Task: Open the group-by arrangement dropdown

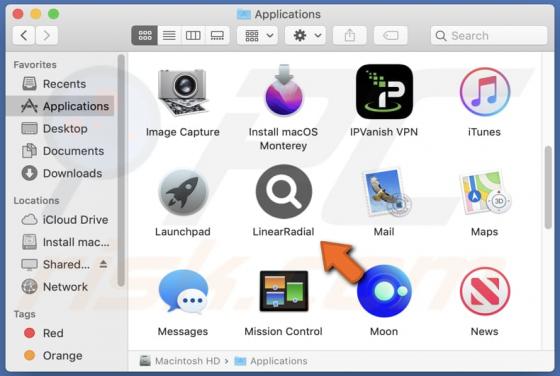Action: [x=258, y=35]
